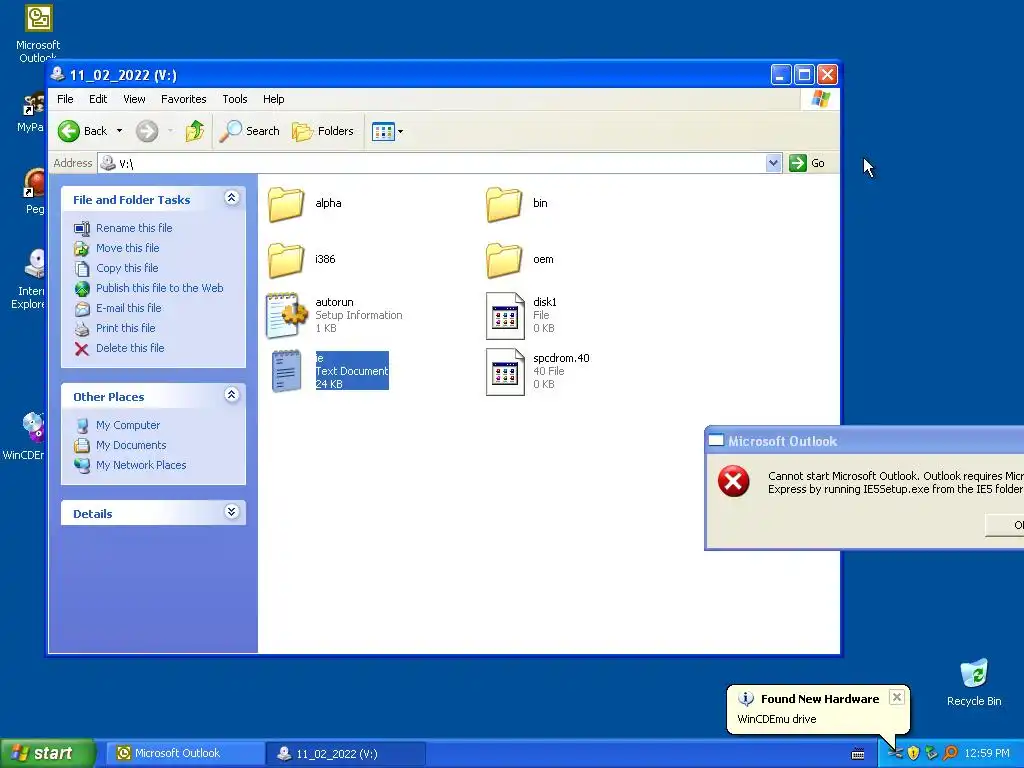1024x768 pixels.
Task: Click the Explorer window title bar icon
Action: 57,74
